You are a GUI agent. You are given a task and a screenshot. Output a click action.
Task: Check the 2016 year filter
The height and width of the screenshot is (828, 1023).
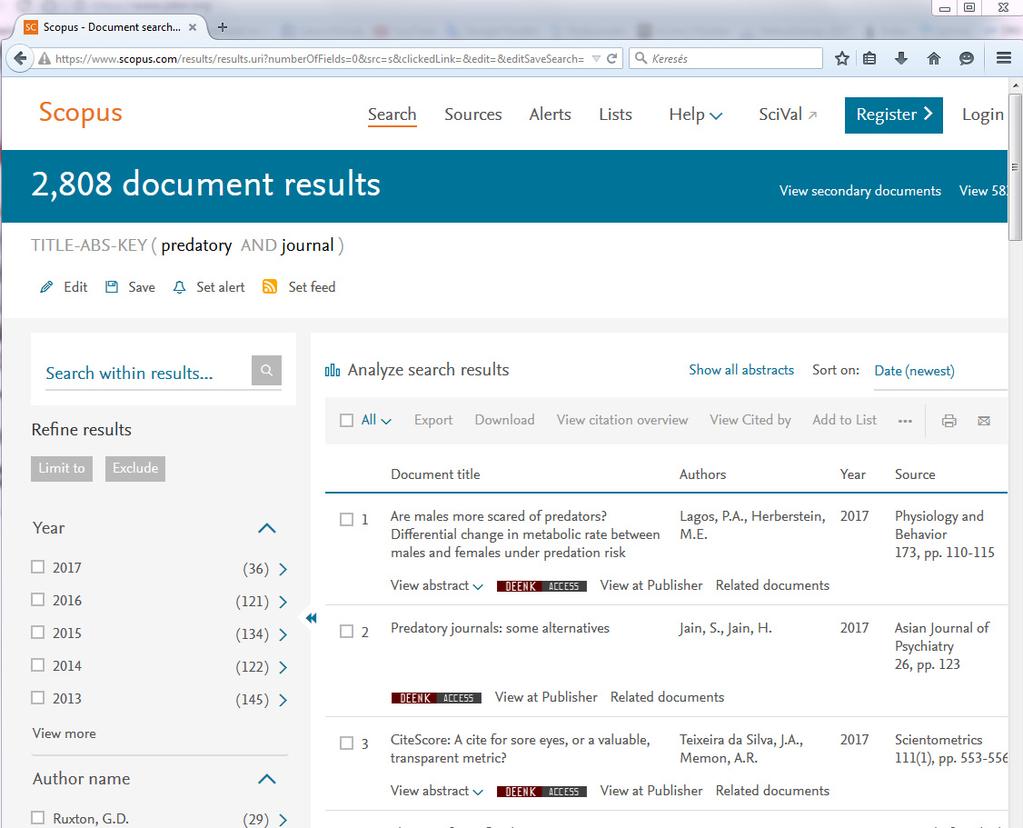38,599
